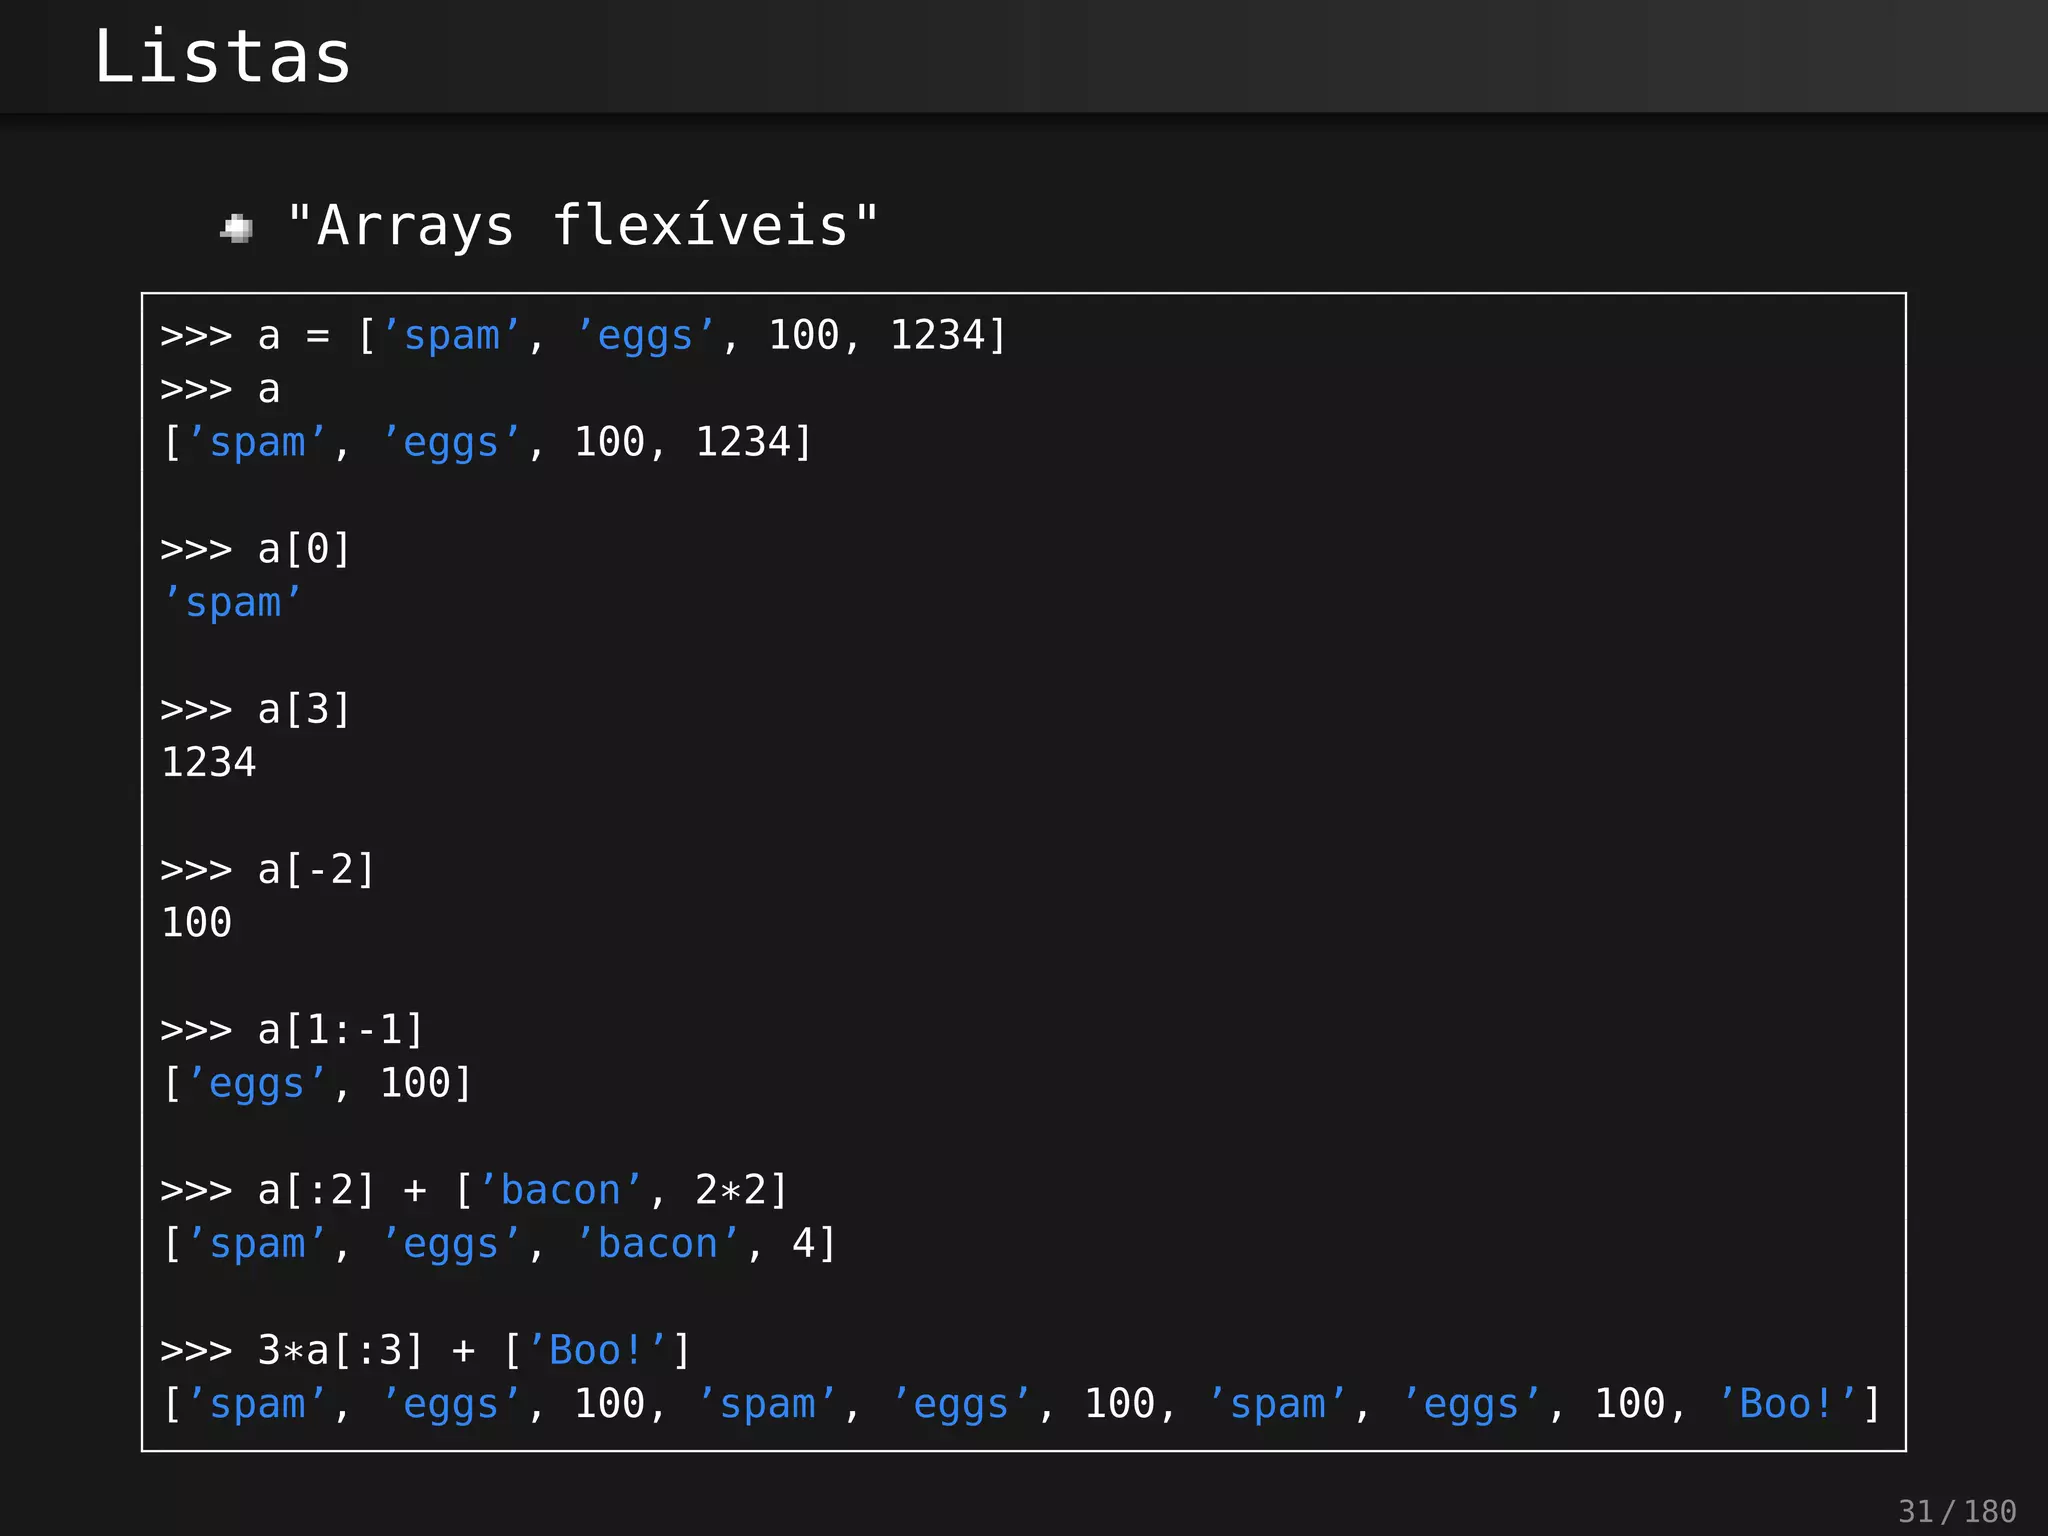2048x1536 pixels.
Task: Click the output "['eggs', 100]"
Action: (317, 1084)
